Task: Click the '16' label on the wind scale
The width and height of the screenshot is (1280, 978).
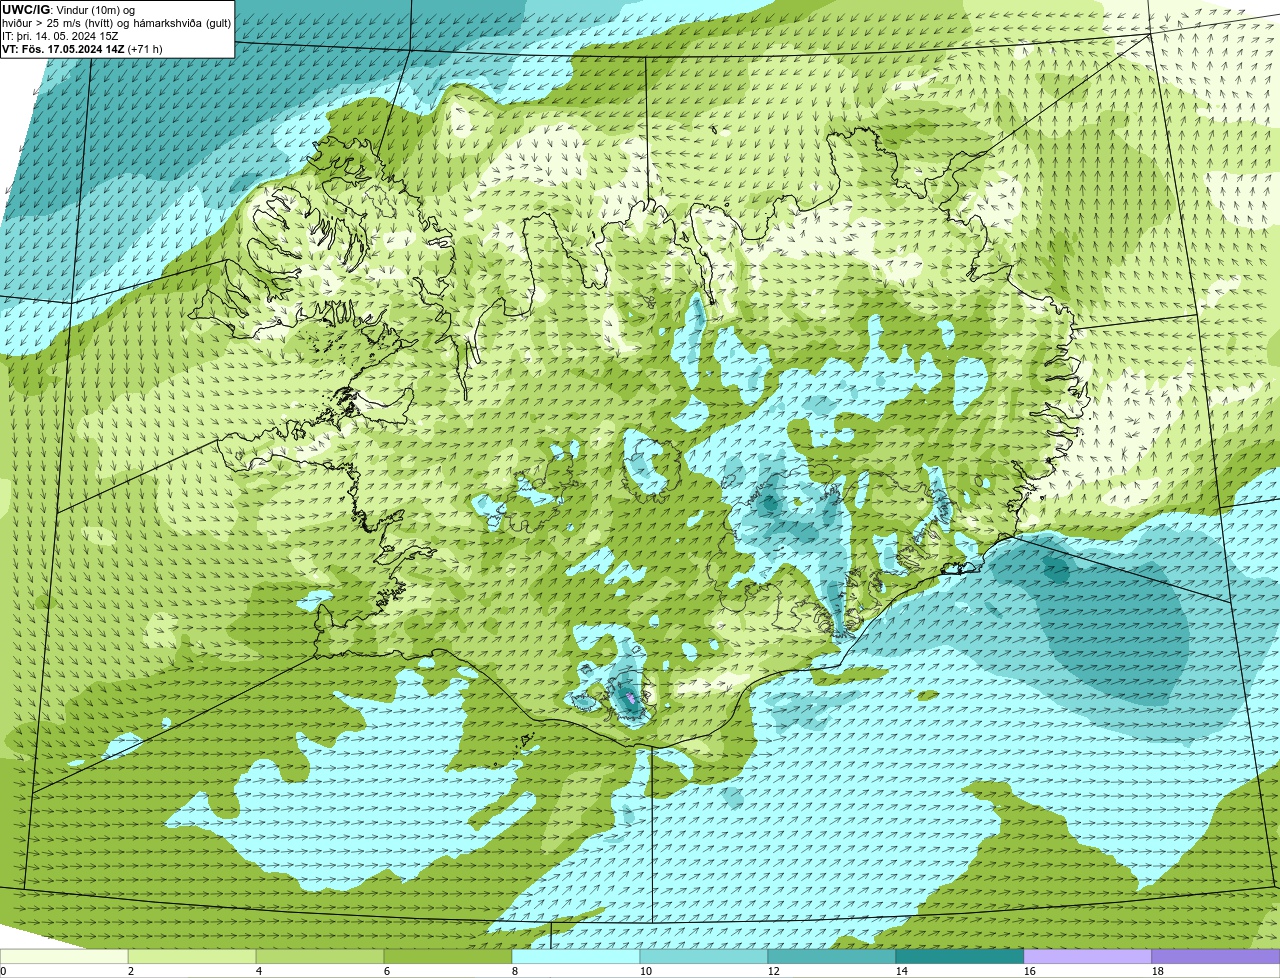Action: (1030, 971)
